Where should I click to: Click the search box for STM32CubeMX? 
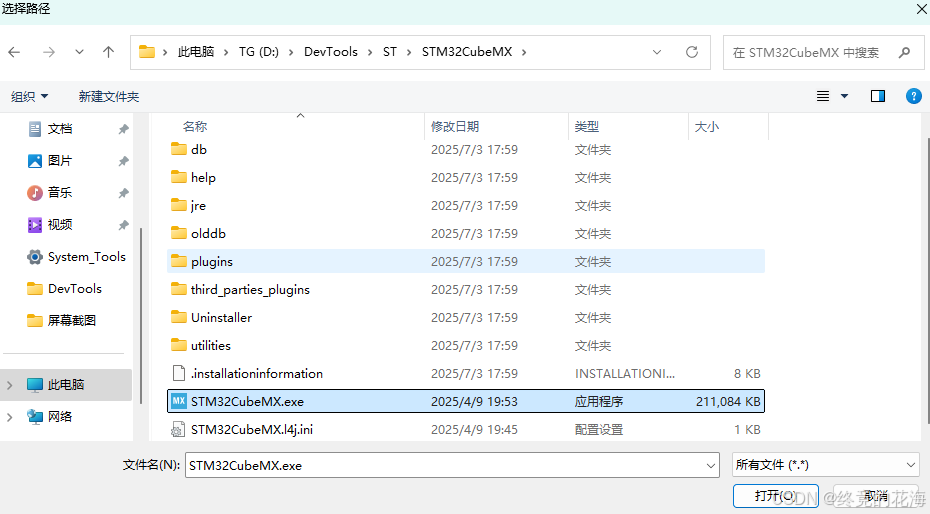(x=823, y=52)
